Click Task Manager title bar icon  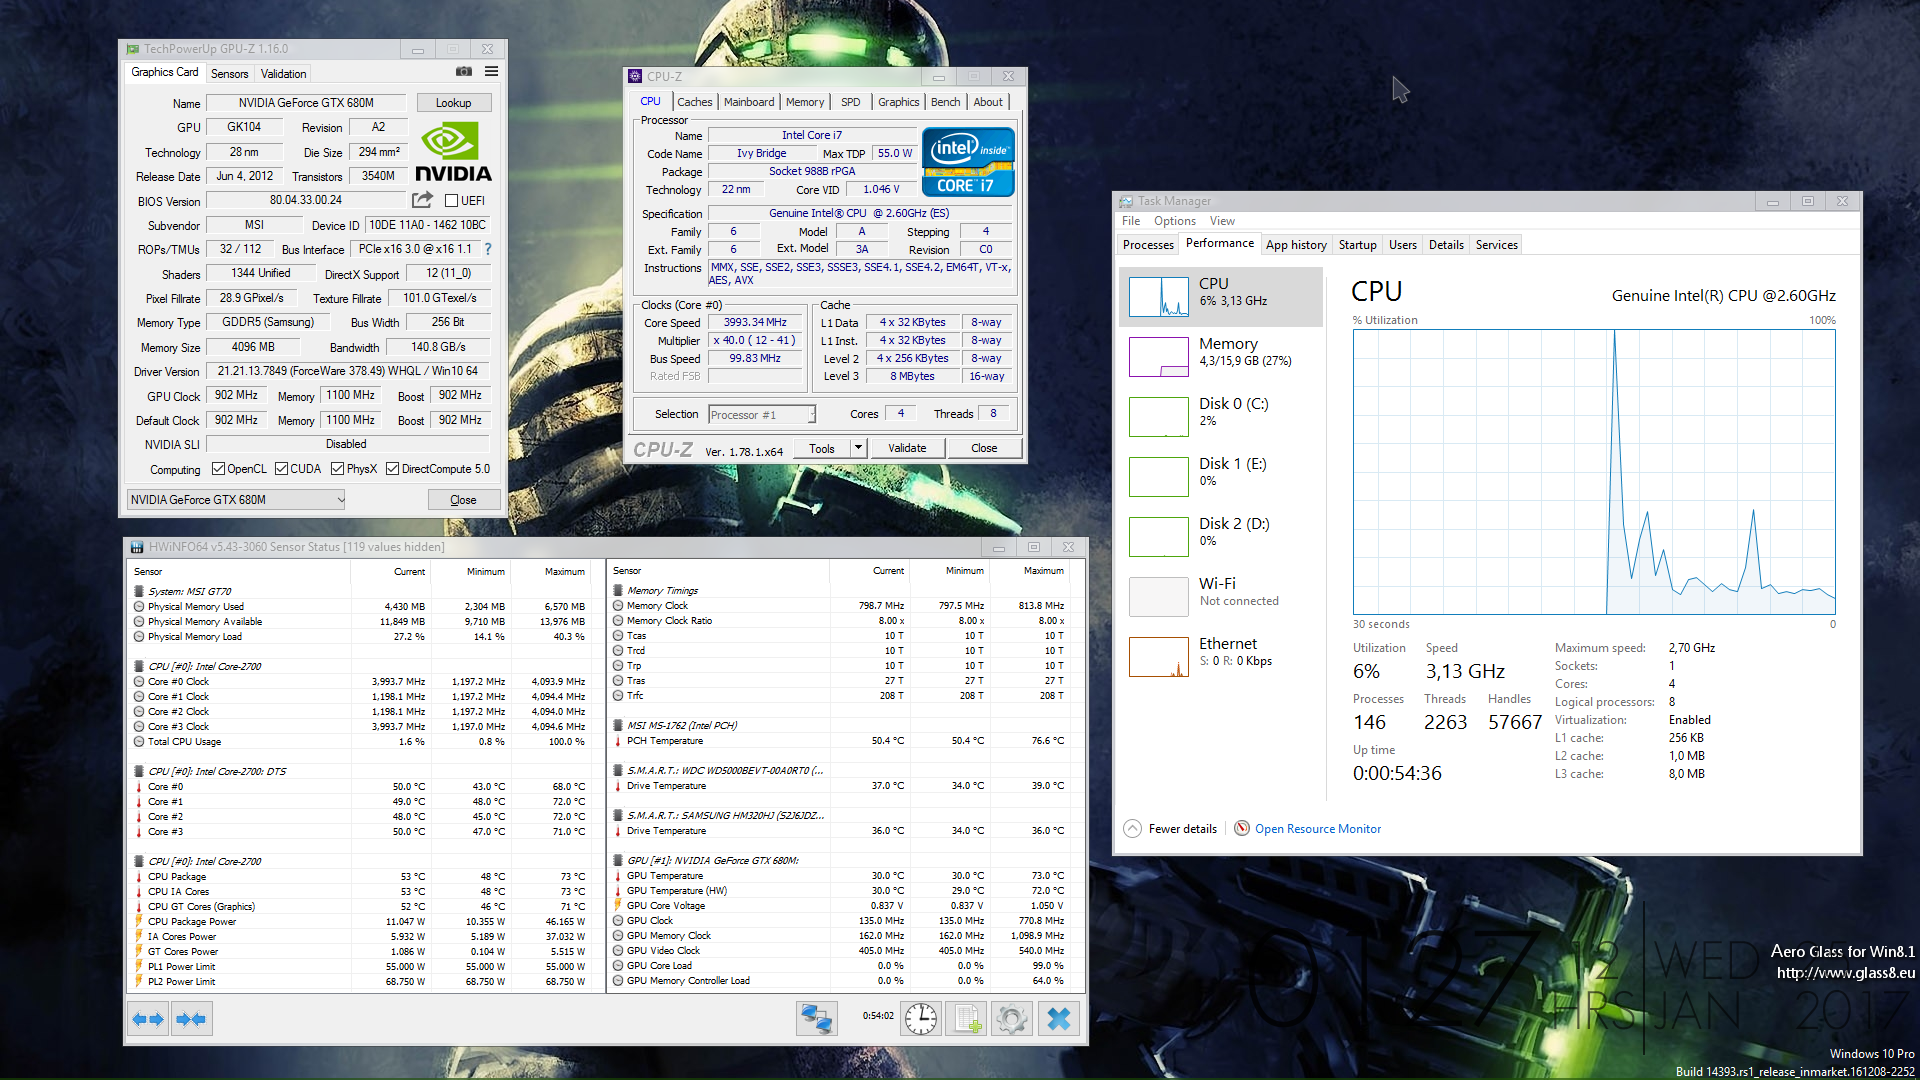click(1127, 201)
